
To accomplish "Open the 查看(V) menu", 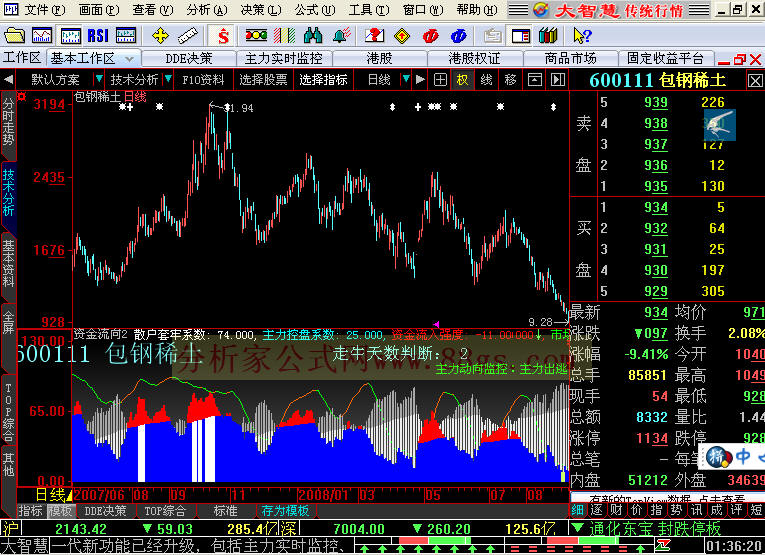I will tap(152, 10).
